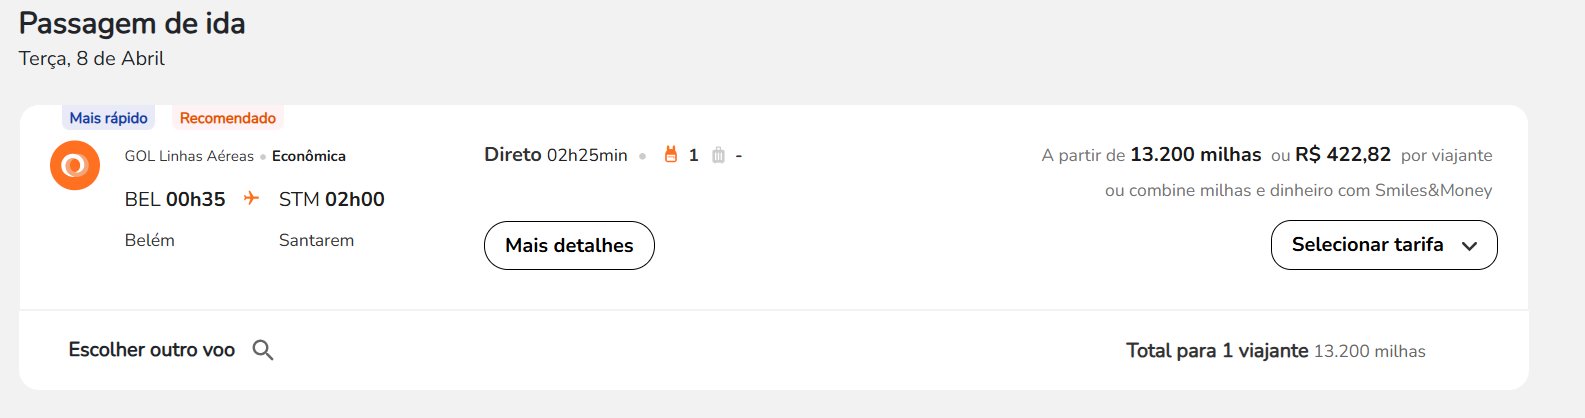Click the GOL airline orange logo
This screenshot has height=418, width=1585.
(x=75, y=165)
